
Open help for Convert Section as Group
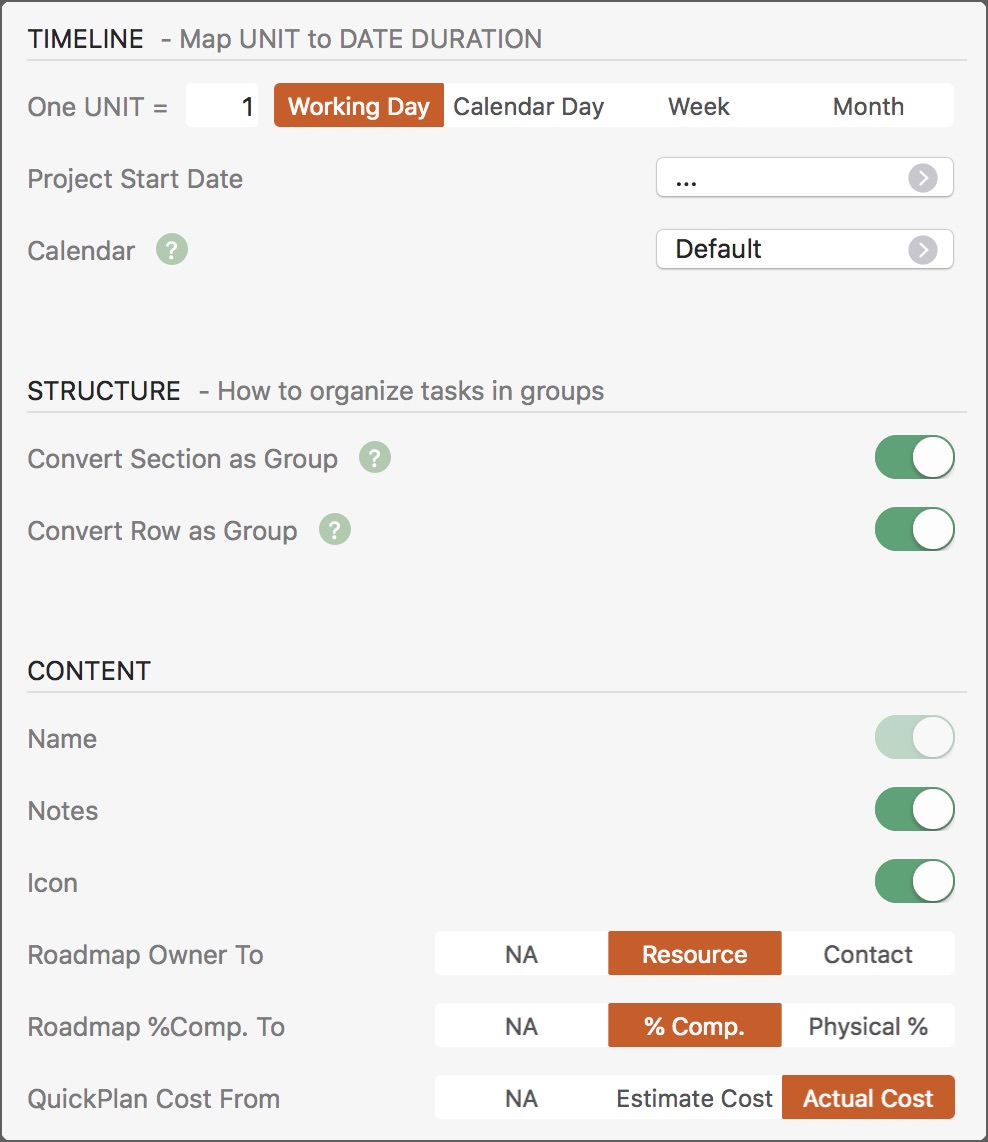pyautogui.click(x=375, y=459)
